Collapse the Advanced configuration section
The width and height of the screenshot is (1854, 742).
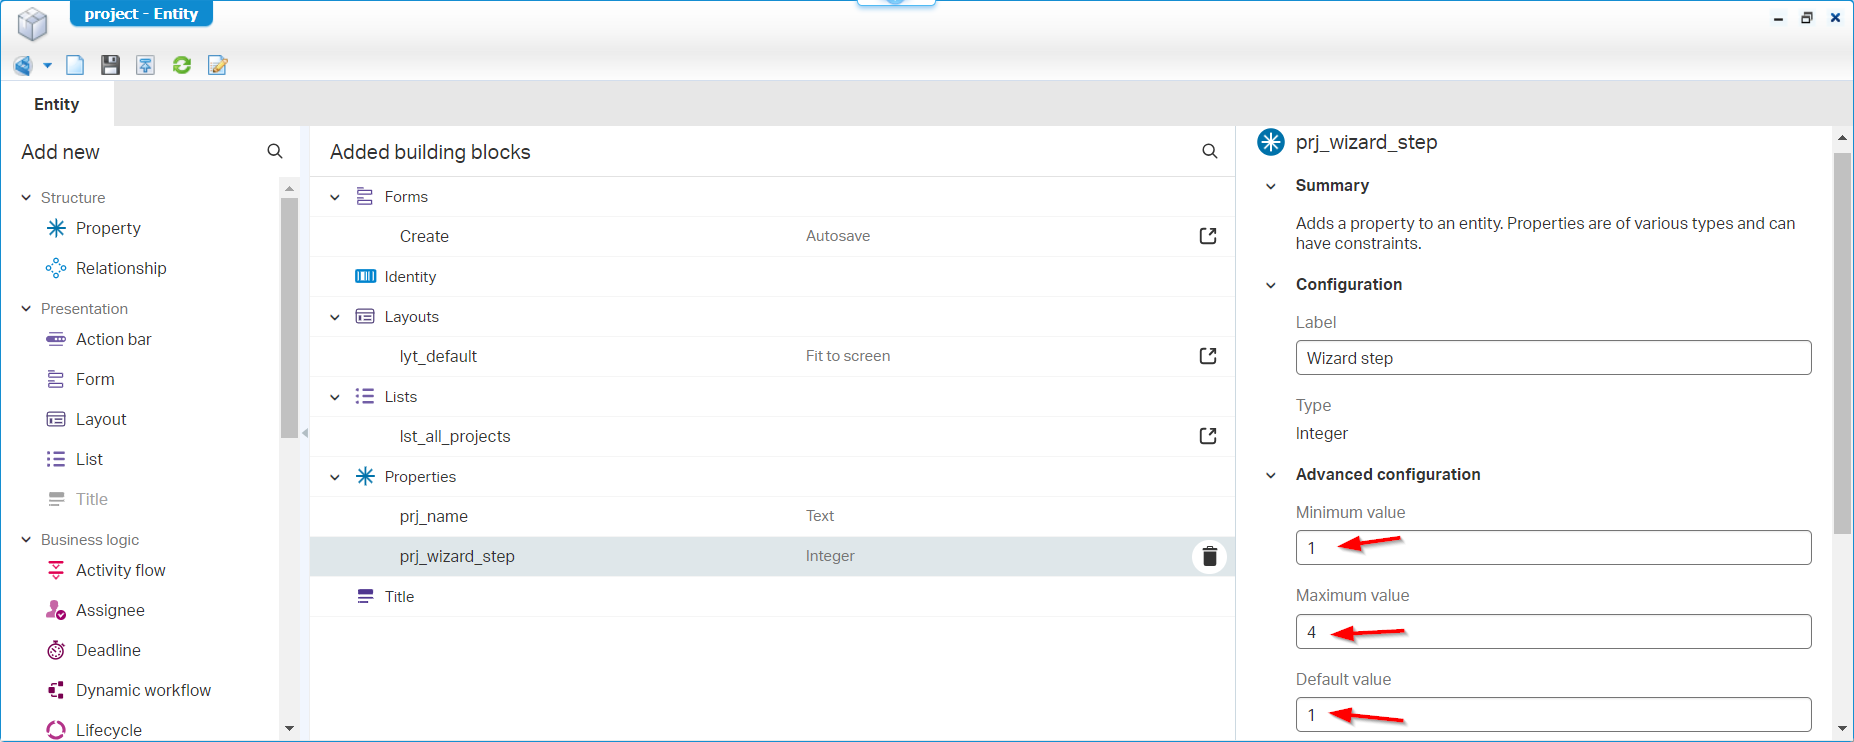[x=1271, y=475]
